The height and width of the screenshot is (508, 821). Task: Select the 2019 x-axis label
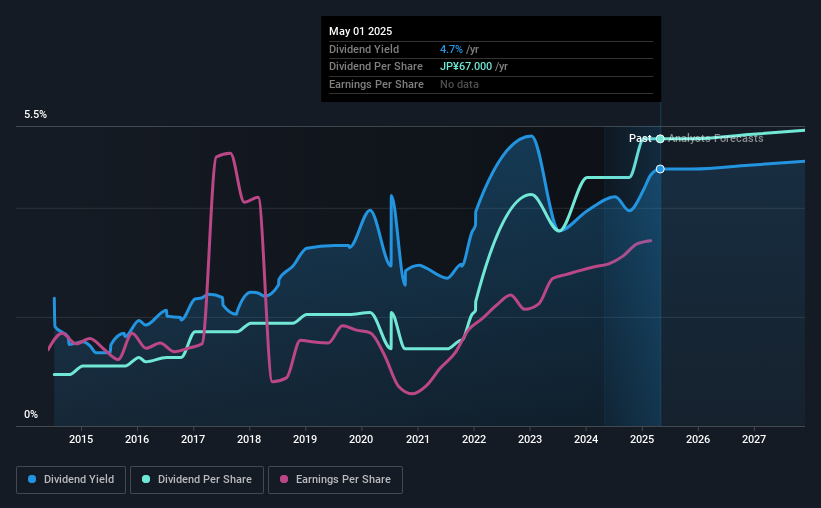[x=305, y=439]
